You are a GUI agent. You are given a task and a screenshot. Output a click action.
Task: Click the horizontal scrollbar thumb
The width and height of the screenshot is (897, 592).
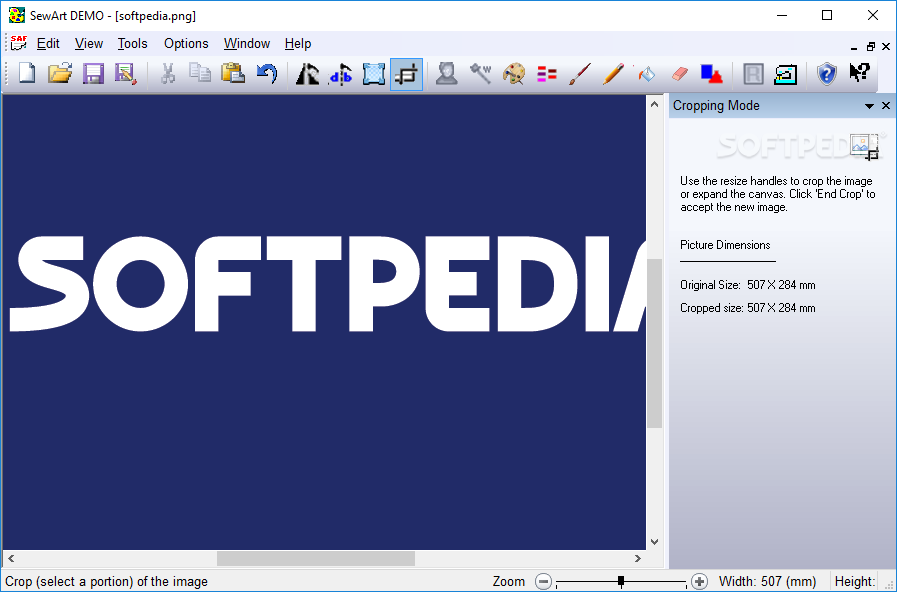[x=316, y=558]
